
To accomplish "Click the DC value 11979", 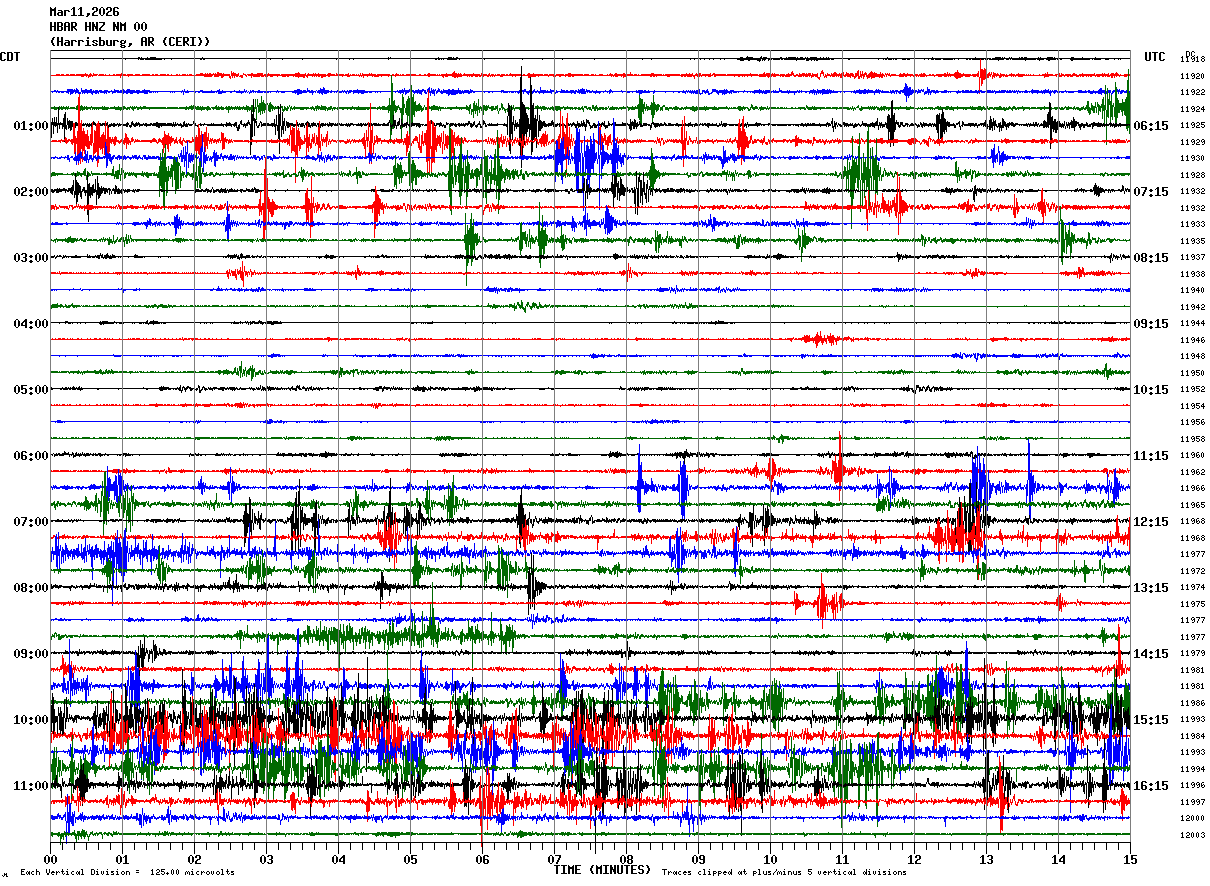I will (x=1192, y=653).
